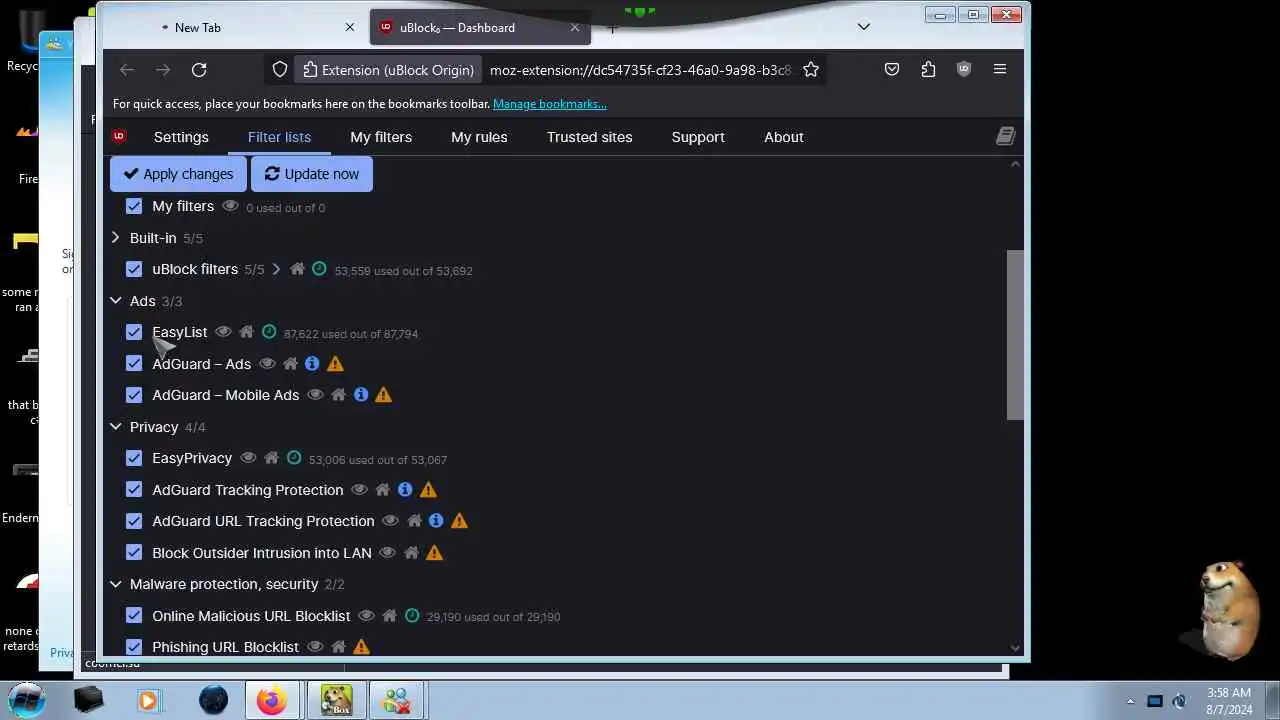Click the Apply changes button
This screenshot has width=1280, height=720.
pos(178,174)
